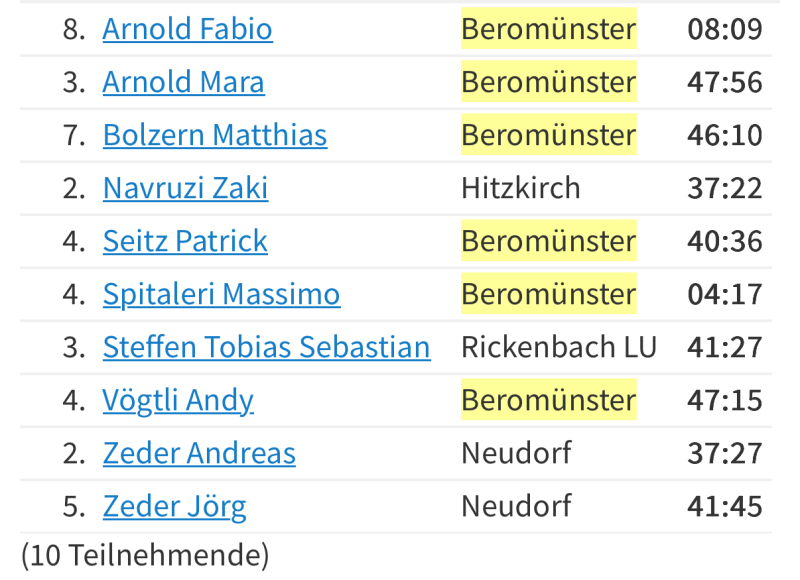Click the Vögtli Andy link
Viewport: 800px width, 580px height.
[178, 400]
